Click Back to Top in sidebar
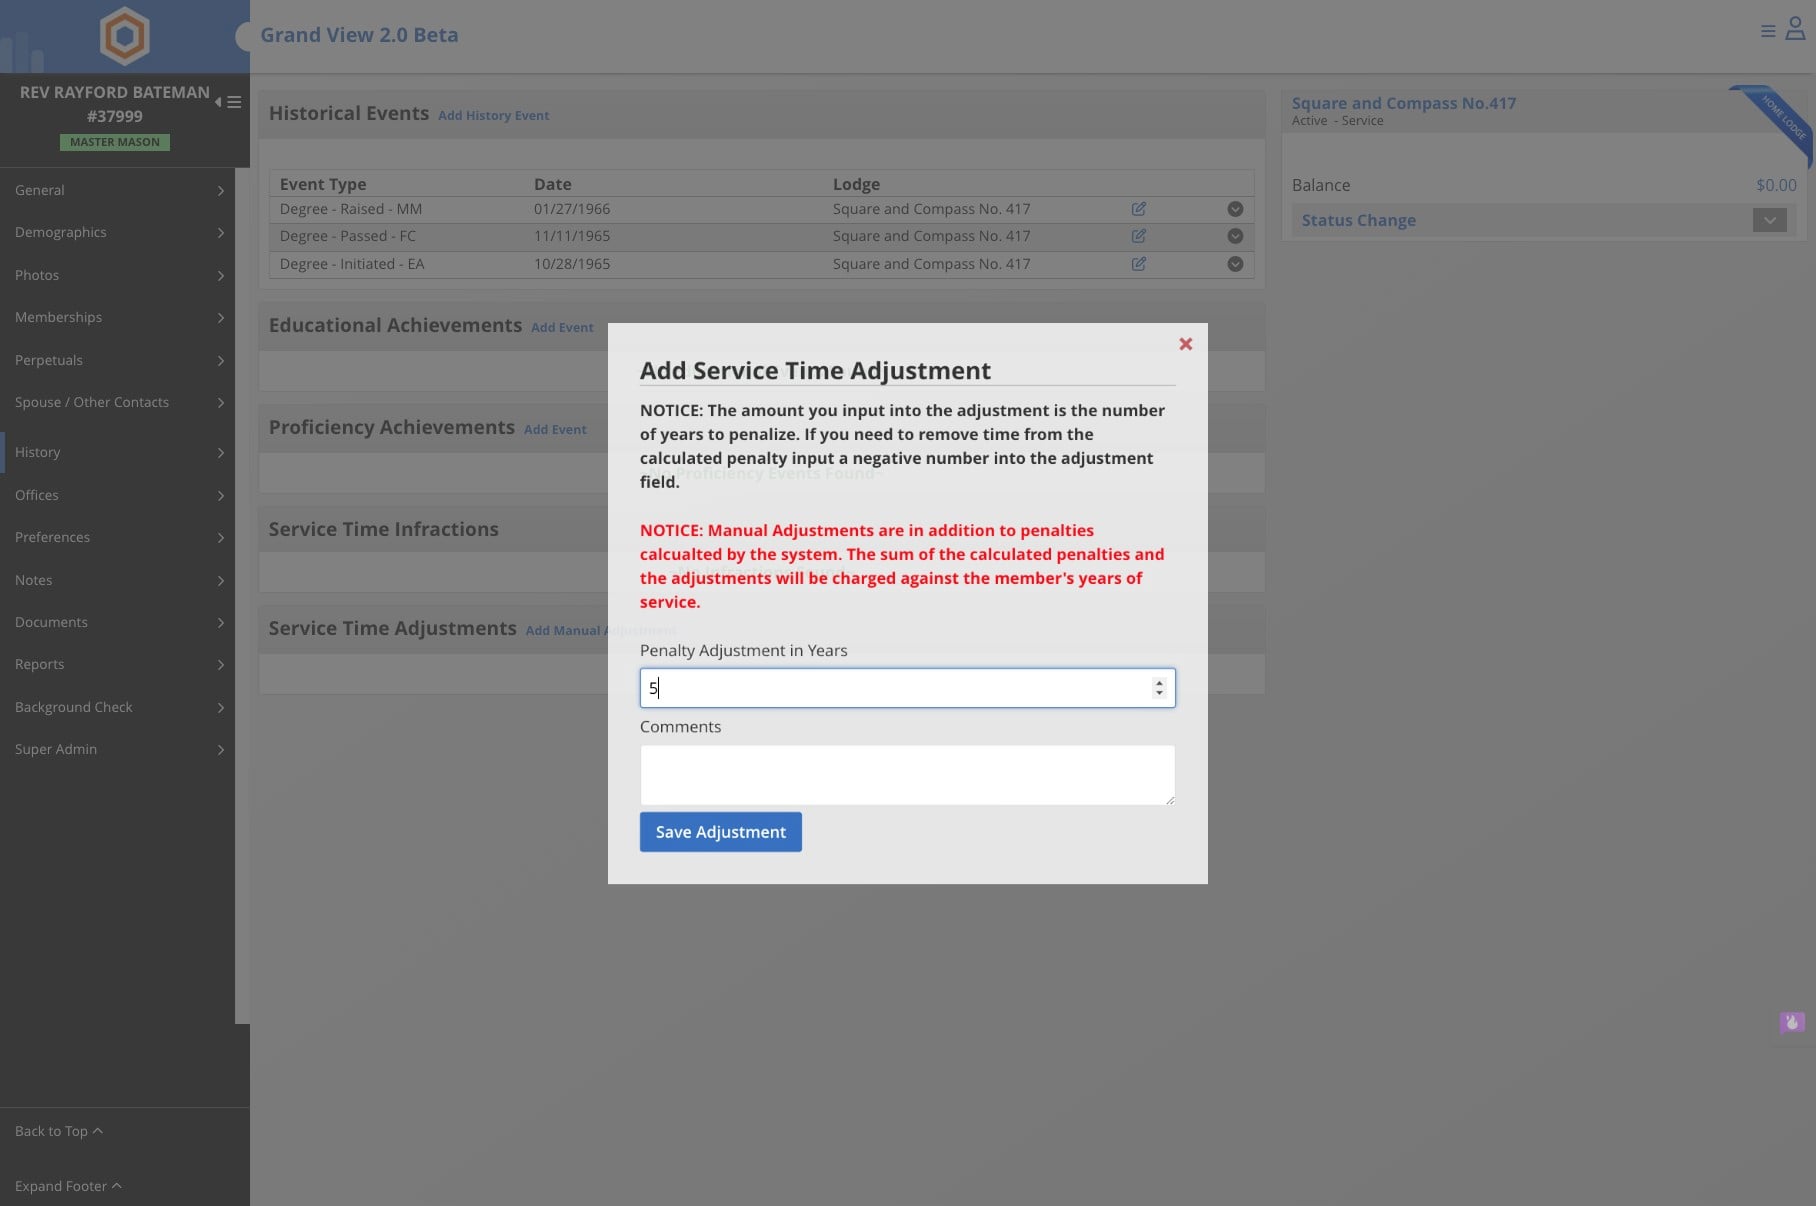 tap(58, 1131)
